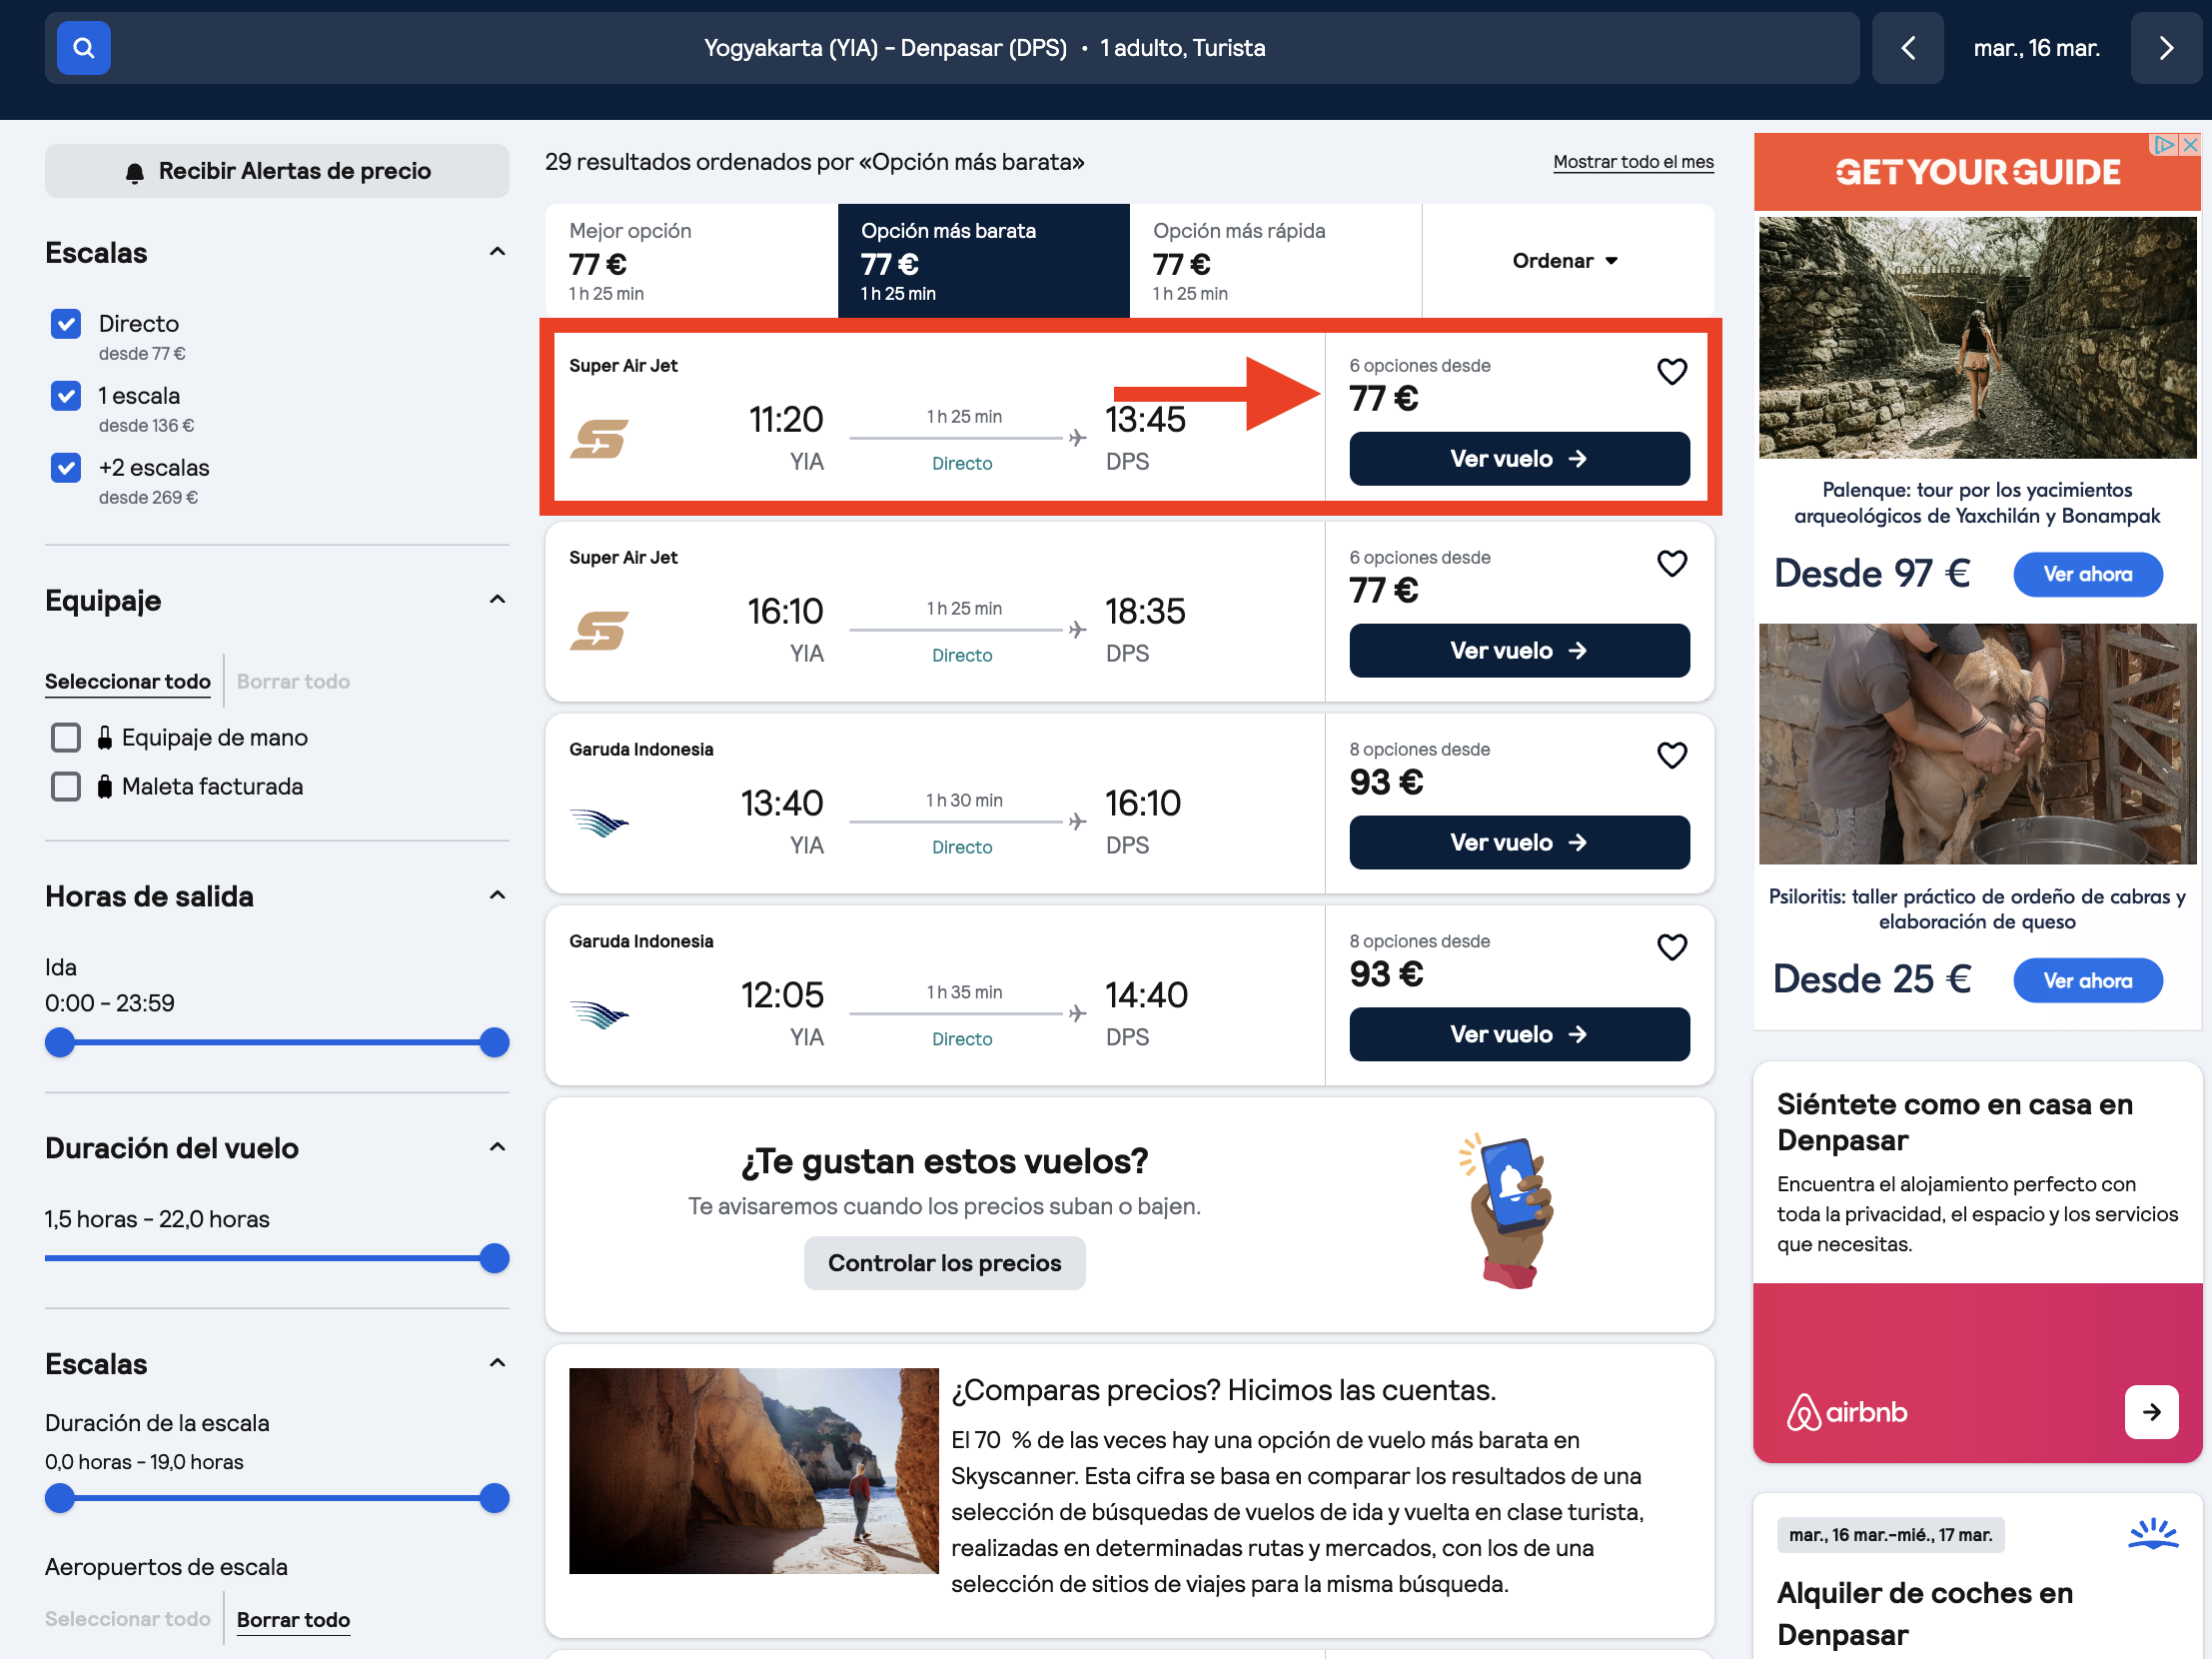2212x1659 pixels.
Task: Select the Opción más rápida tab
Action: [1275, 261]
